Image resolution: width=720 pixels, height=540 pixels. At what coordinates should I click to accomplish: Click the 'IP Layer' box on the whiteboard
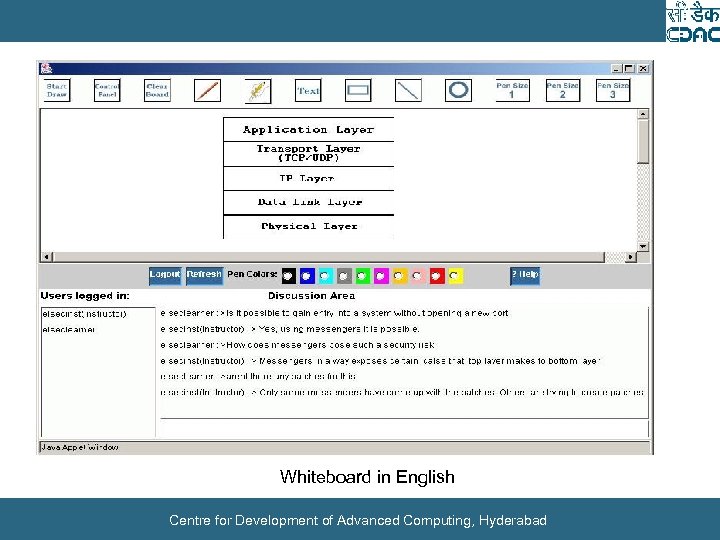tap(309, 178)
